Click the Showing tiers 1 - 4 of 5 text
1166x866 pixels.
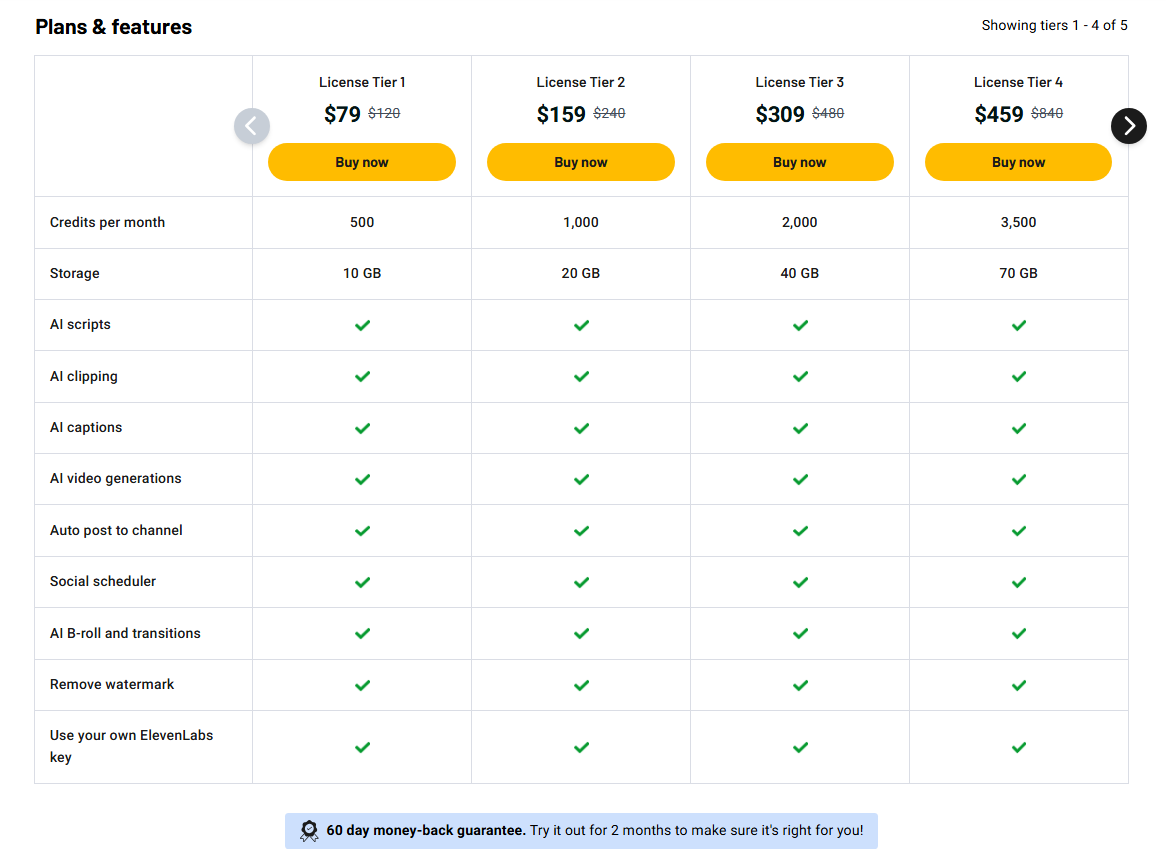1054,25
